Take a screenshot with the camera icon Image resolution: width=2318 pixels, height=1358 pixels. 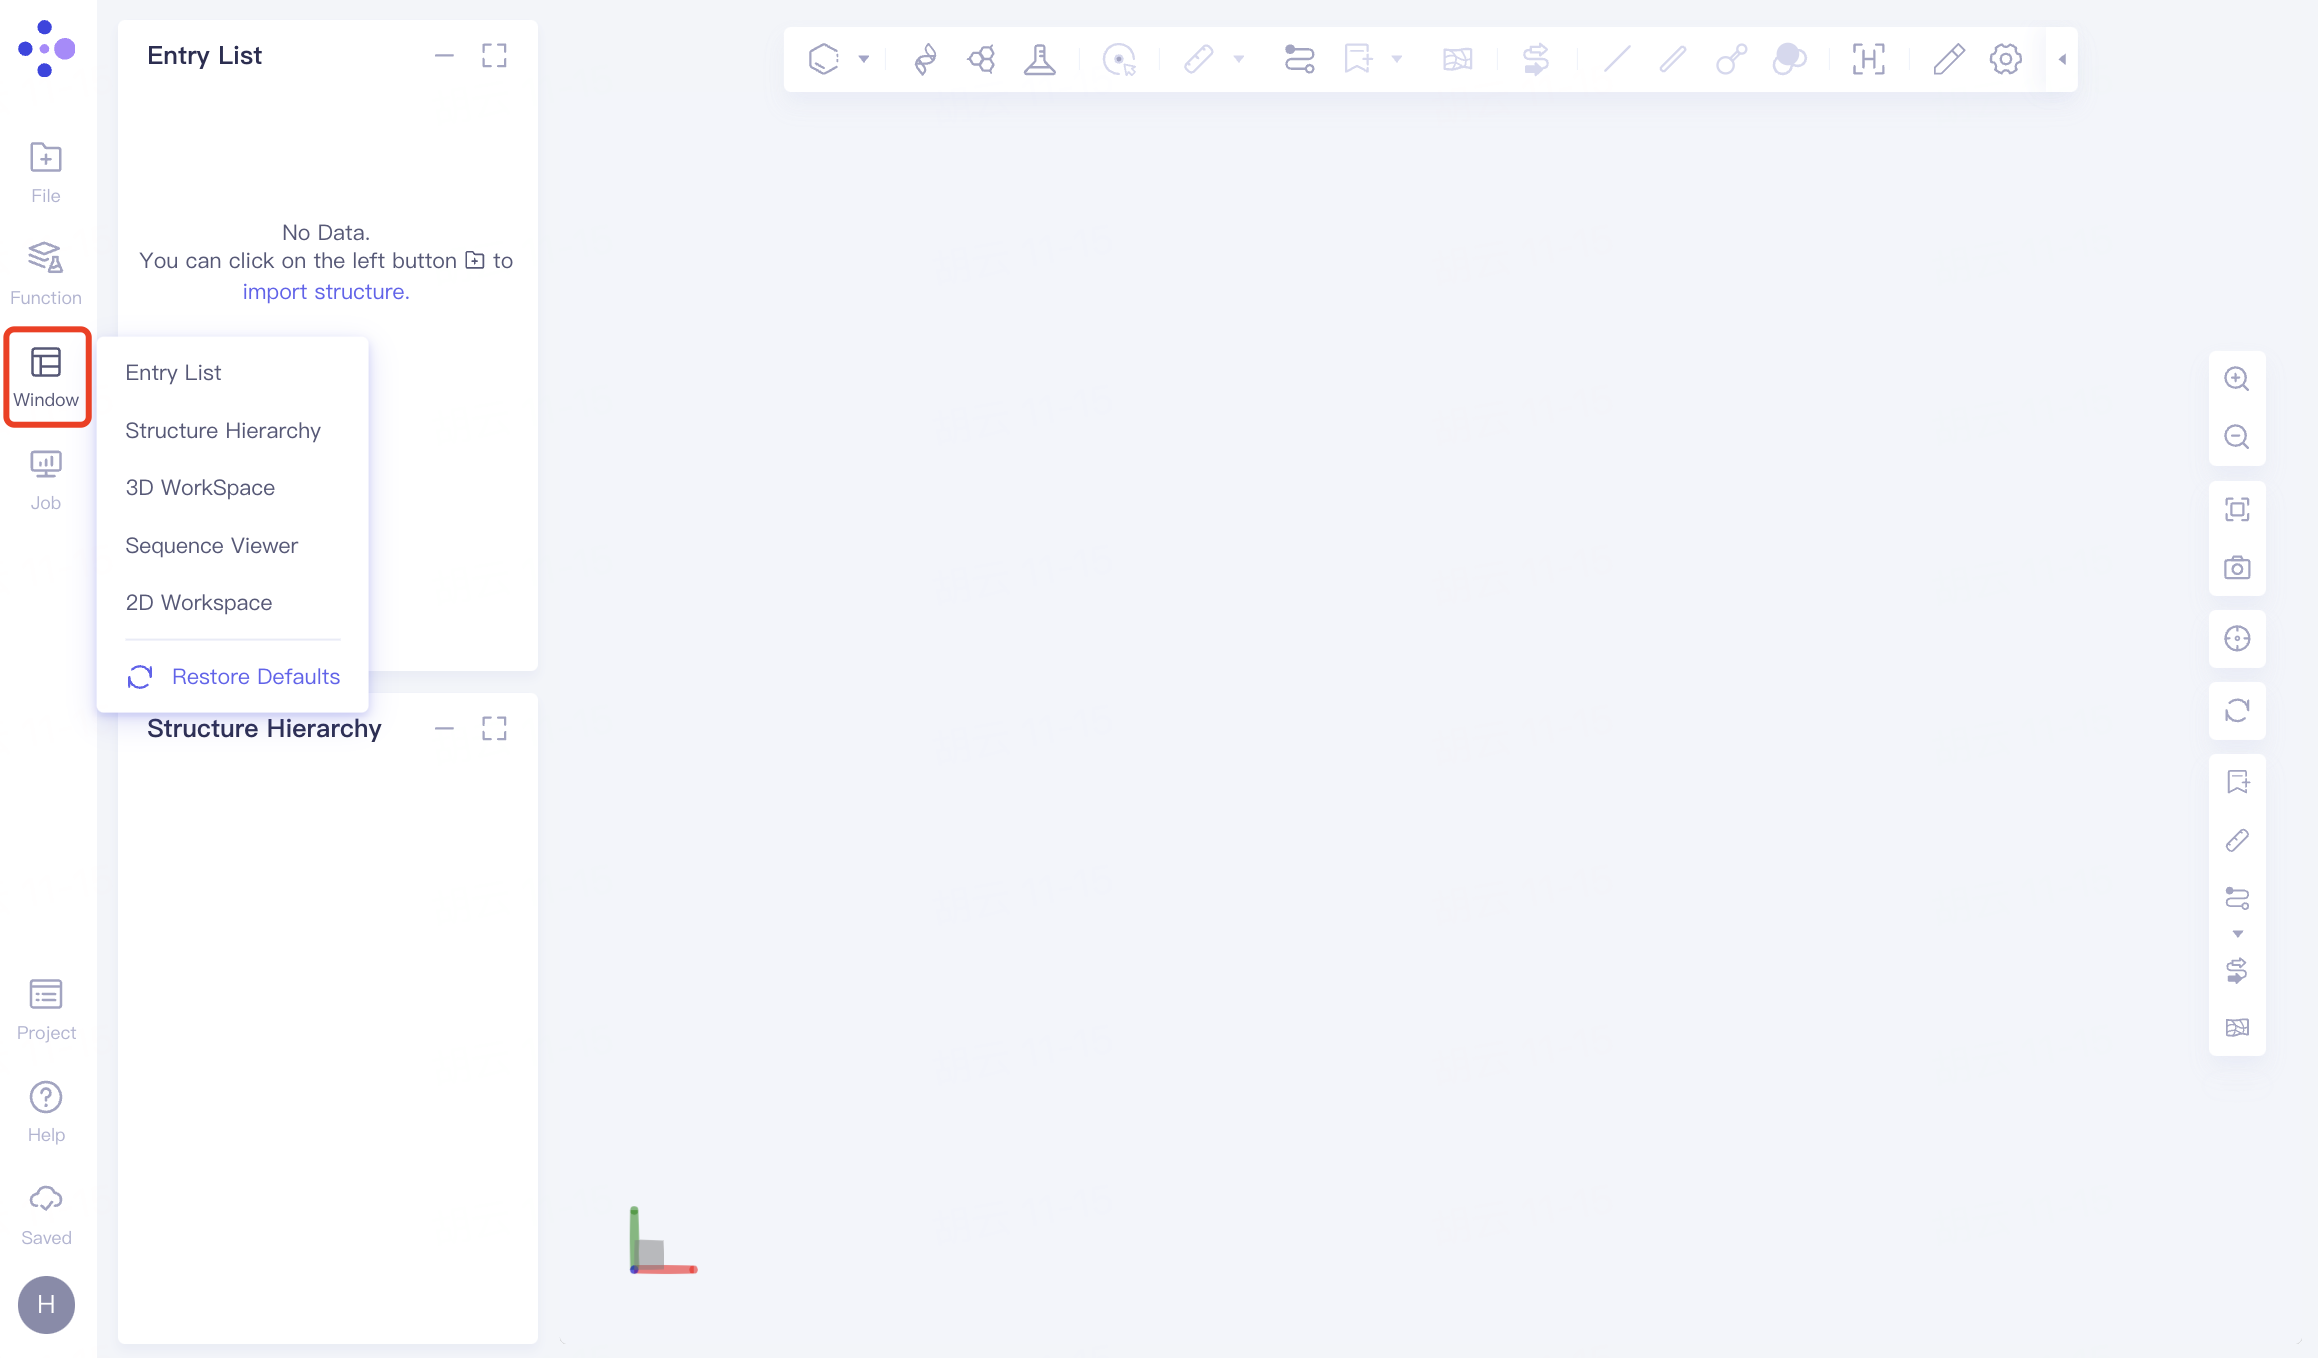2237,567
